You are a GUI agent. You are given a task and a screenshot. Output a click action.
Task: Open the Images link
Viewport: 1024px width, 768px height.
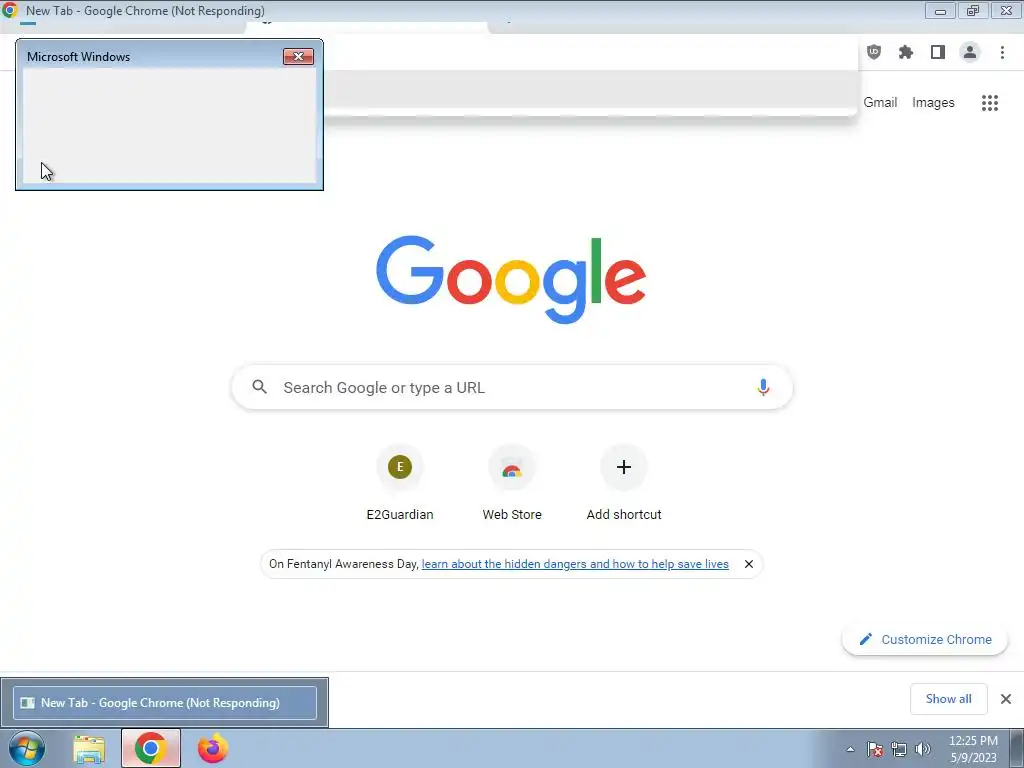click(x=933, y=103)
